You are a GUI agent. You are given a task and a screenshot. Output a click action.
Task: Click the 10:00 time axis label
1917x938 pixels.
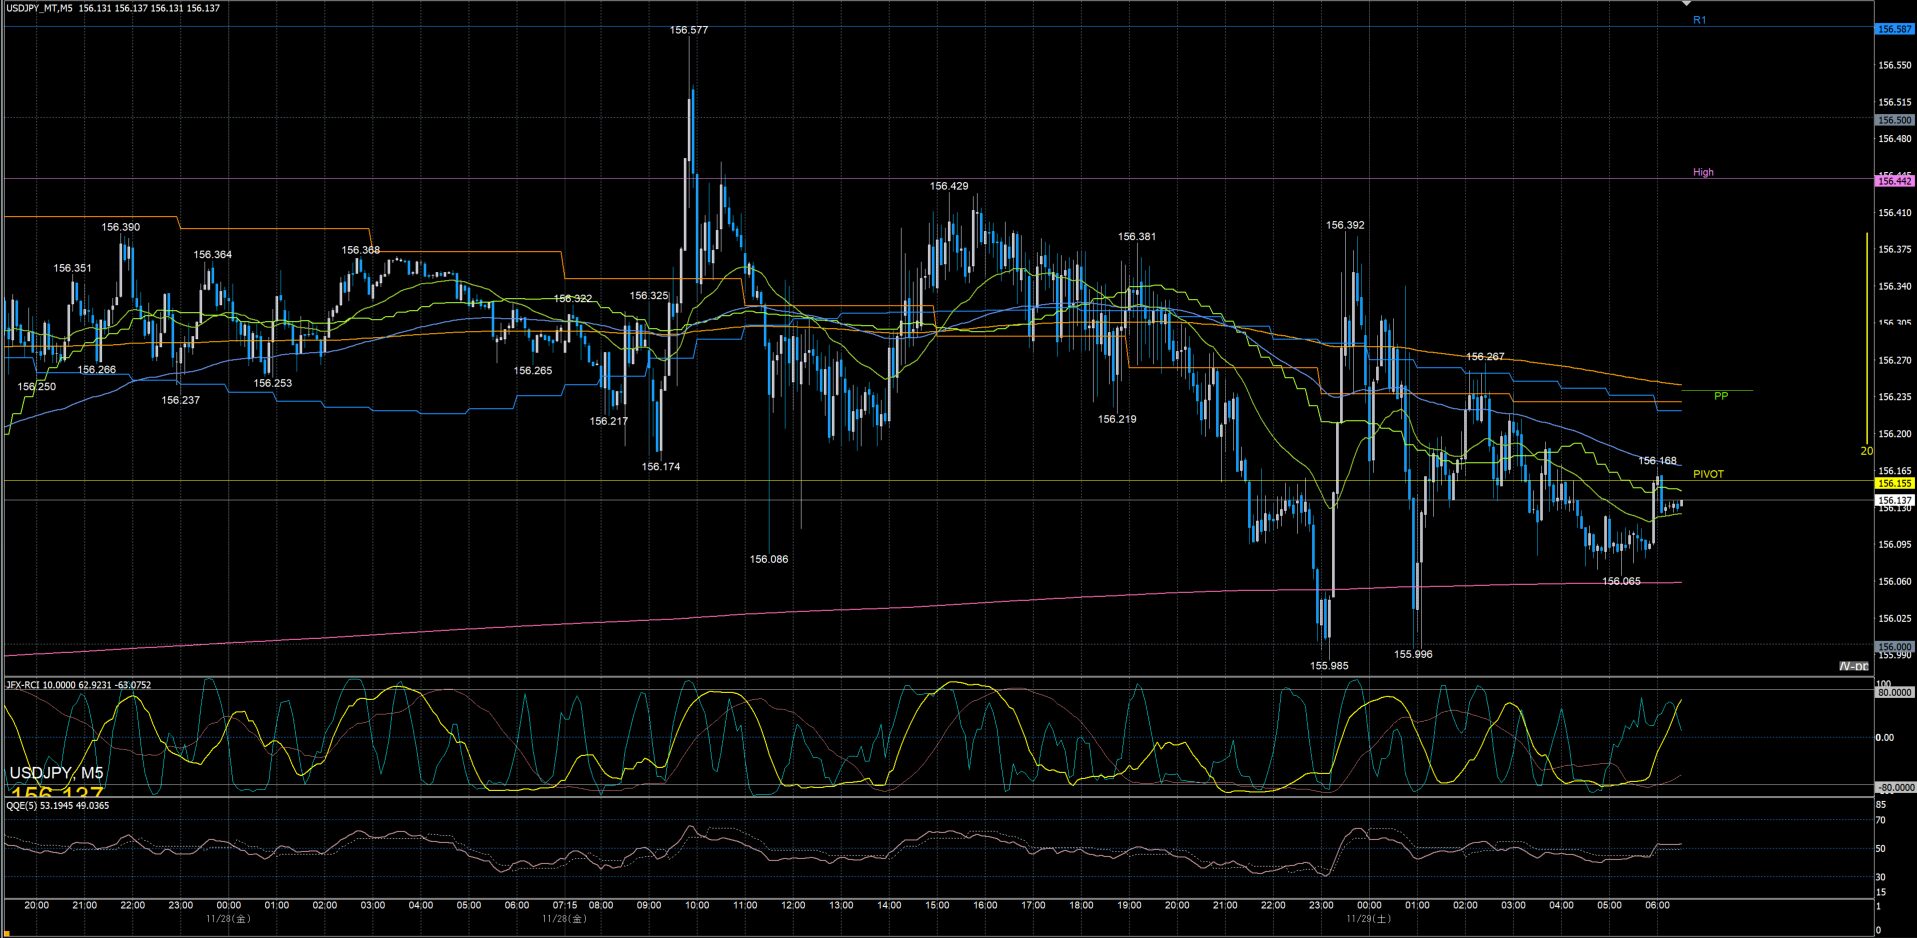tap(696, 905)
